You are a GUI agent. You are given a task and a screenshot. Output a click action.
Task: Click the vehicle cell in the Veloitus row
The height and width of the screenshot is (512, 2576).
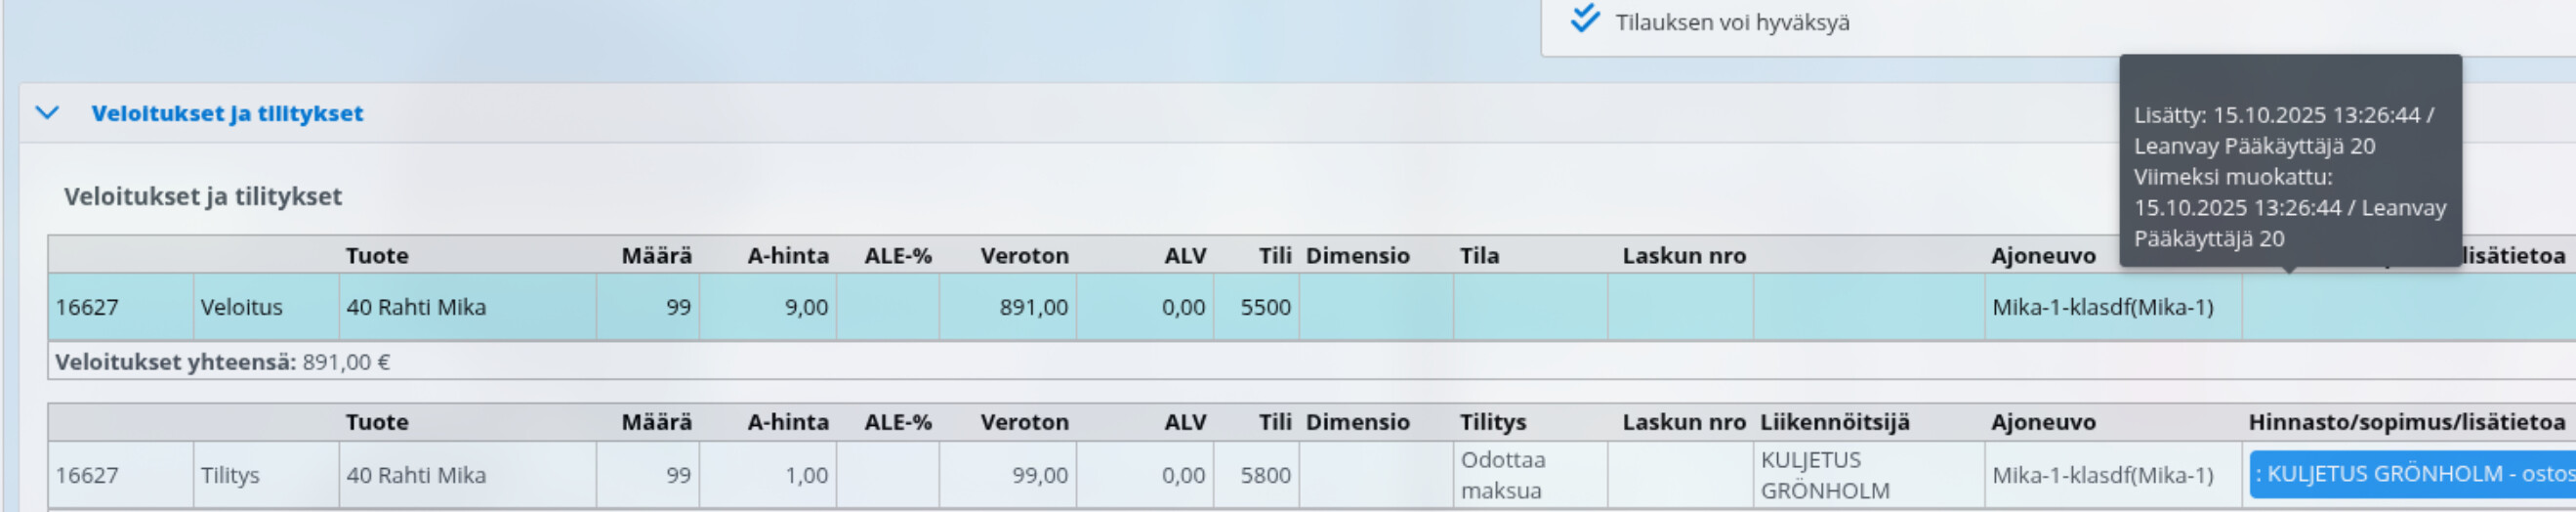(2102, 307)
